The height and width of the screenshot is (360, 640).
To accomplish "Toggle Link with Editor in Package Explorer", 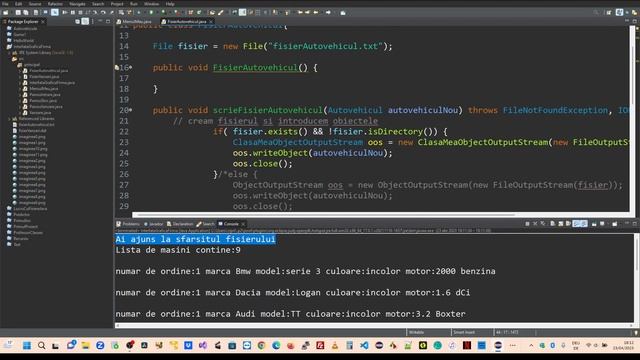I will point(85,21).
